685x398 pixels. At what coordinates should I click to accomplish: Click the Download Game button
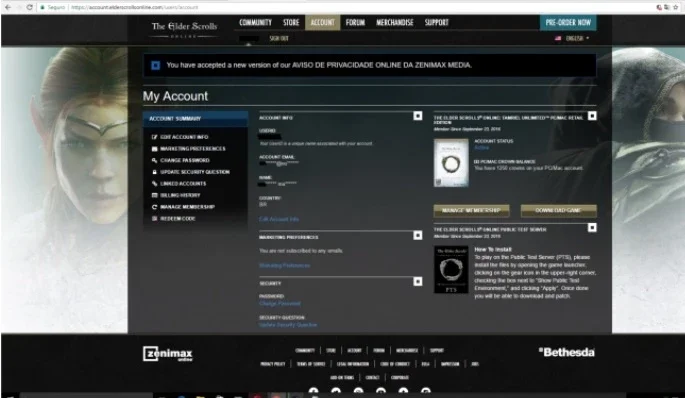point(558,211)
